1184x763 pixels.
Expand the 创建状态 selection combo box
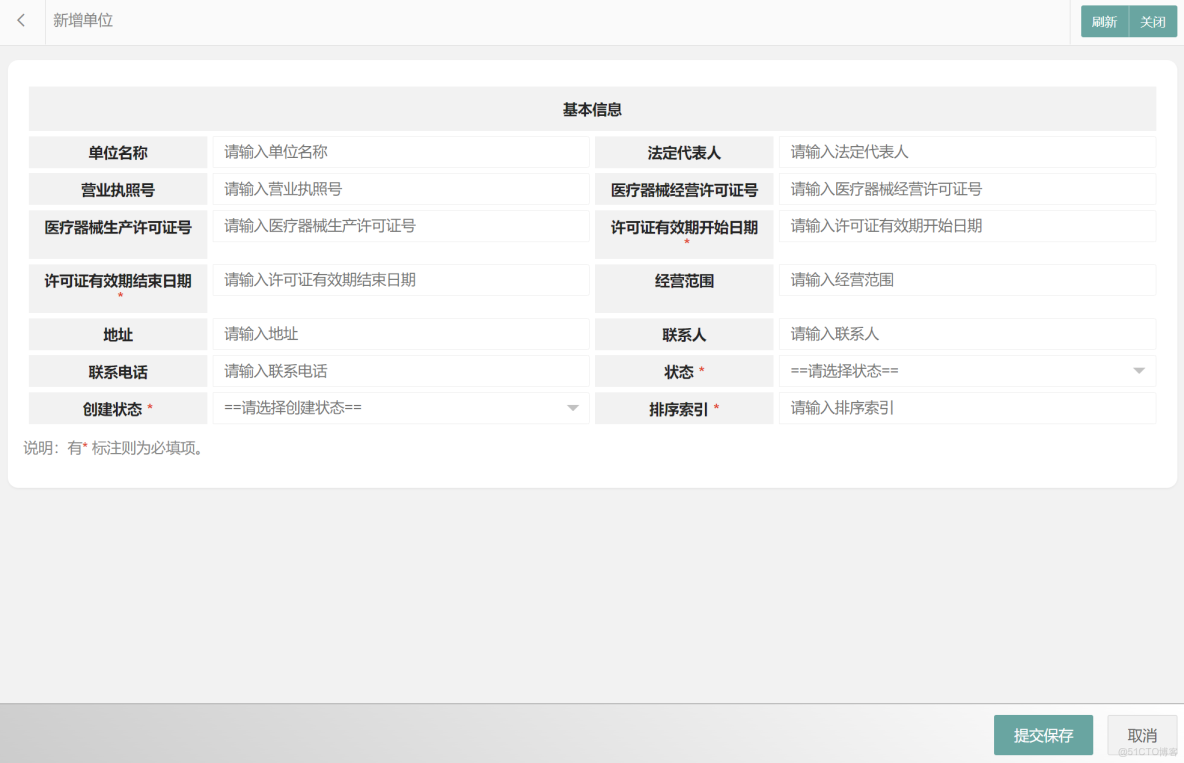click(400, 408)
